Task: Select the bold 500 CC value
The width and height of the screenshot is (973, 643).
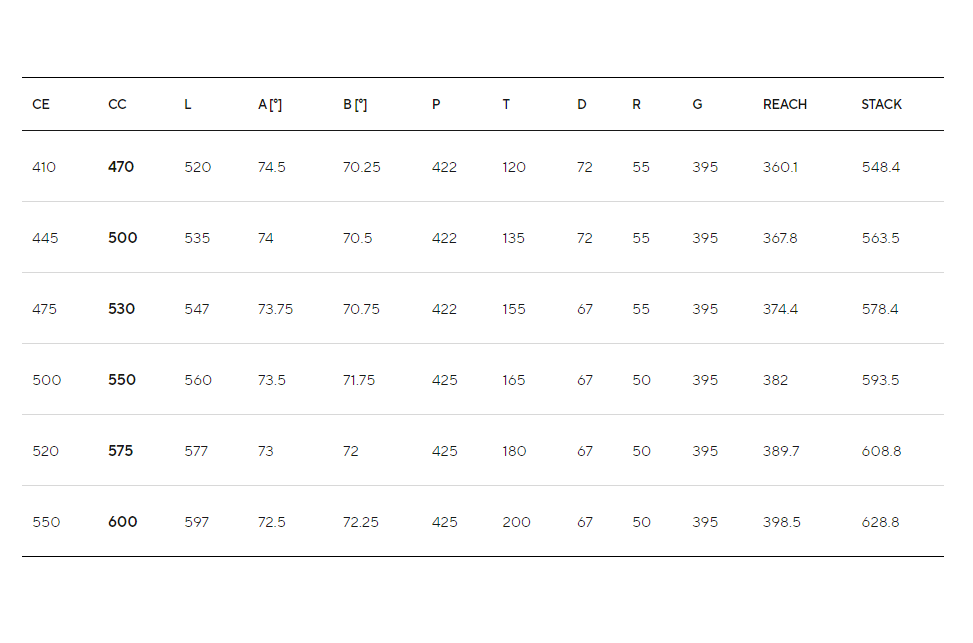Action: pos(123,238)
